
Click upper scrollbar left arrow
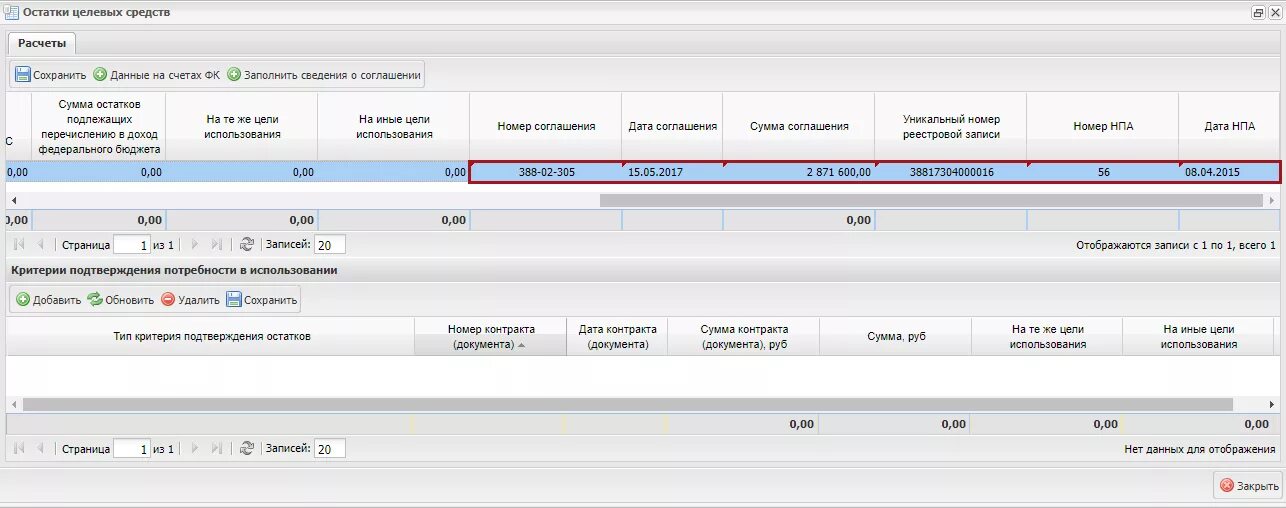click(x=12, y=200)
